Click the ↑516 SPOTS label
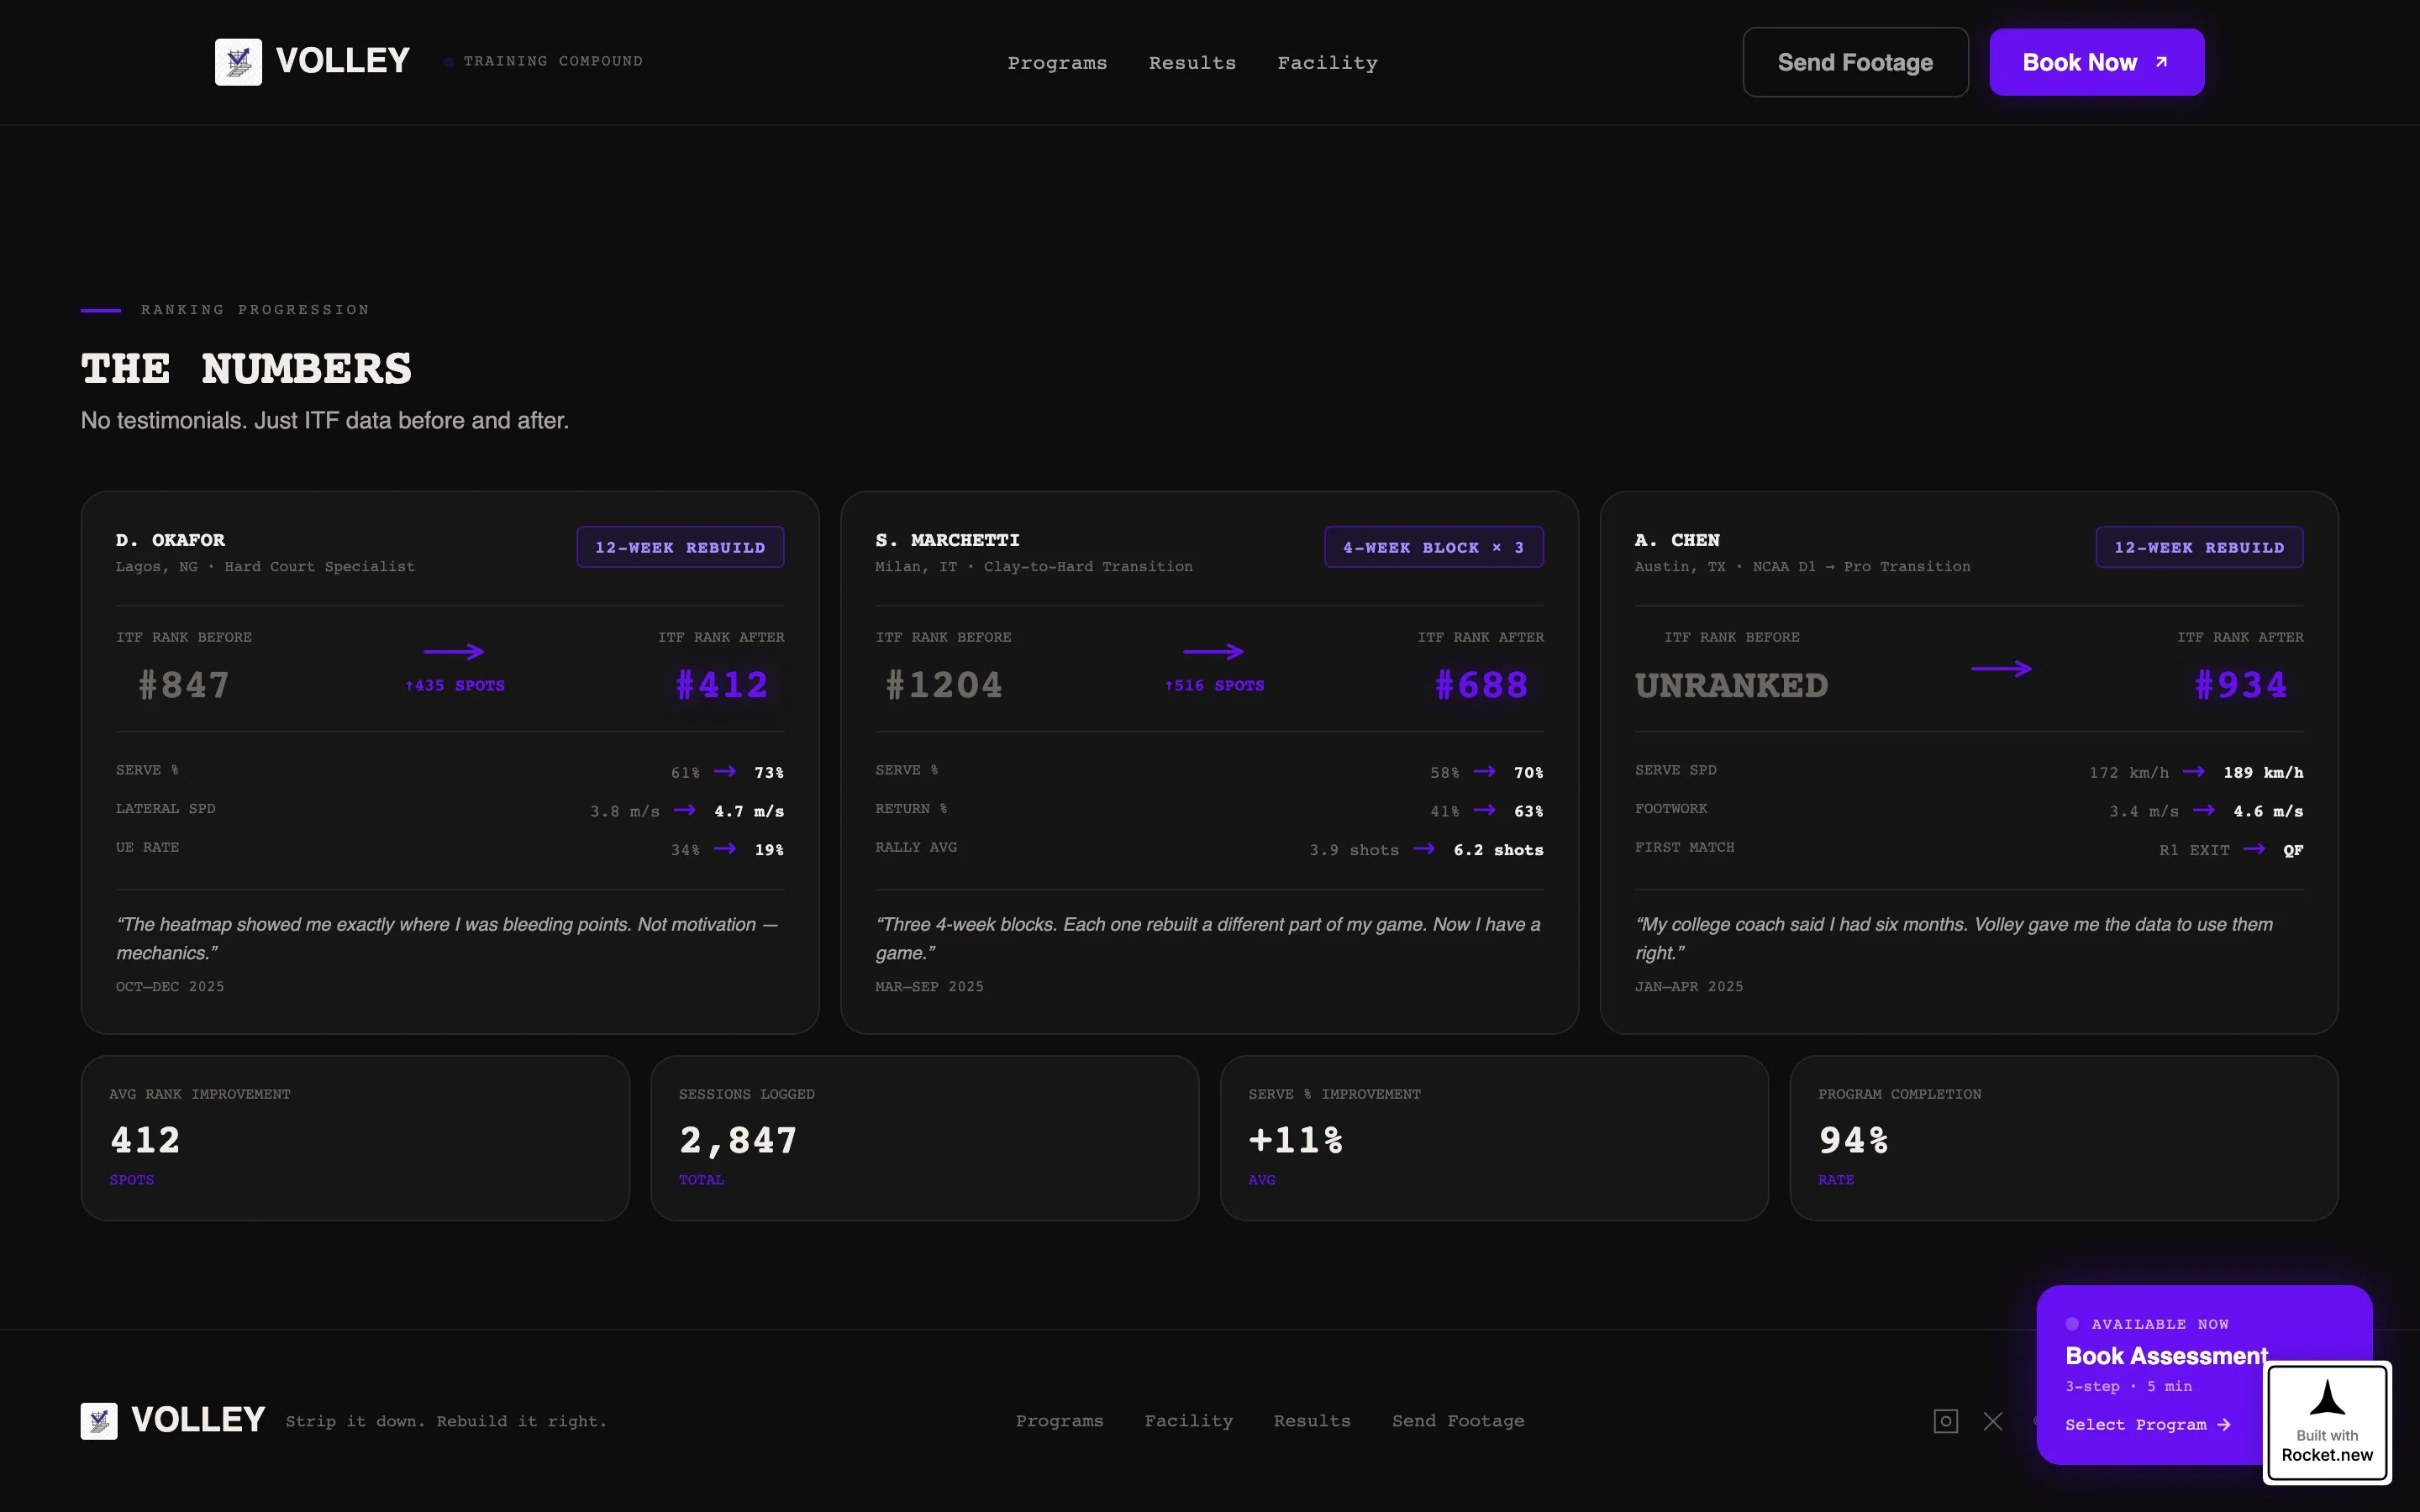The width and height of the screenshot is (2420, 1512). [1214, 686]
